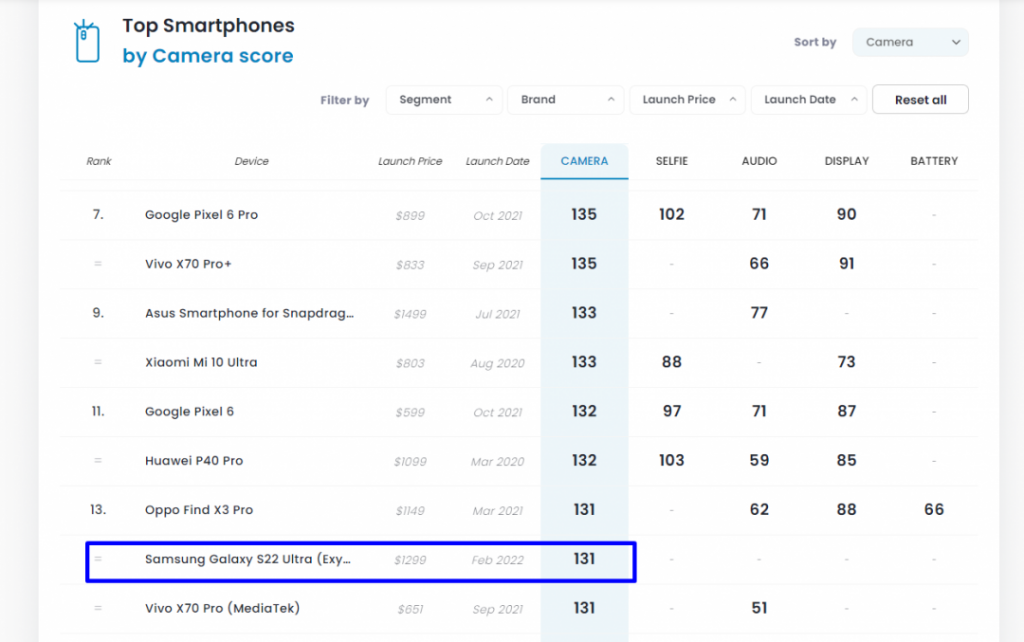The height and width of the screenshot is (642, 1024).
Task: Open the Huawei P40 Pro device link
Action: click(194, 460)
